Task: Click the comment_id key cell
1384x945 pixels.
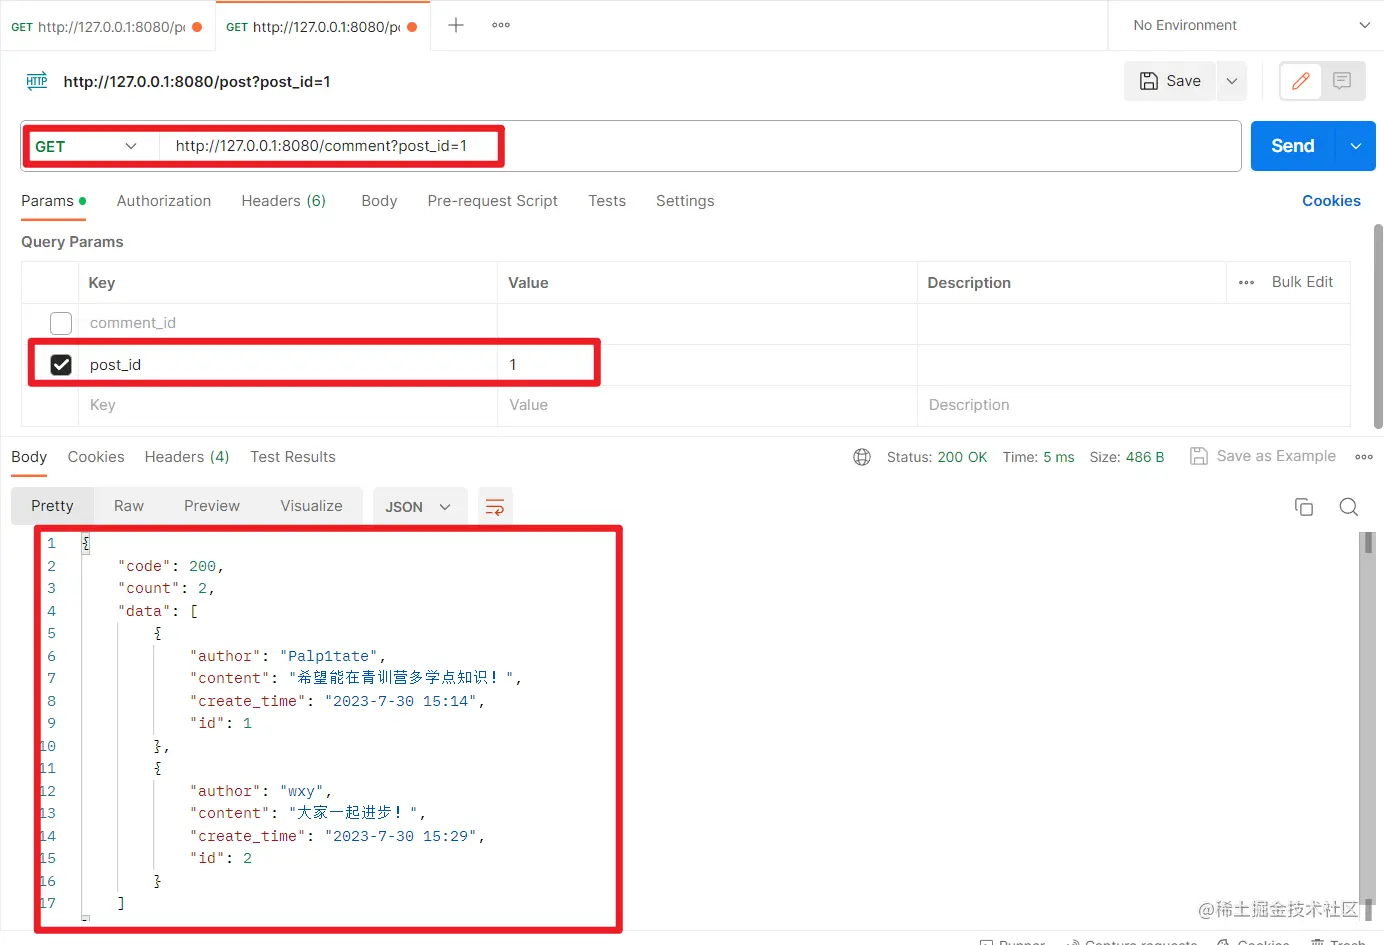Action: coord(288,323)
